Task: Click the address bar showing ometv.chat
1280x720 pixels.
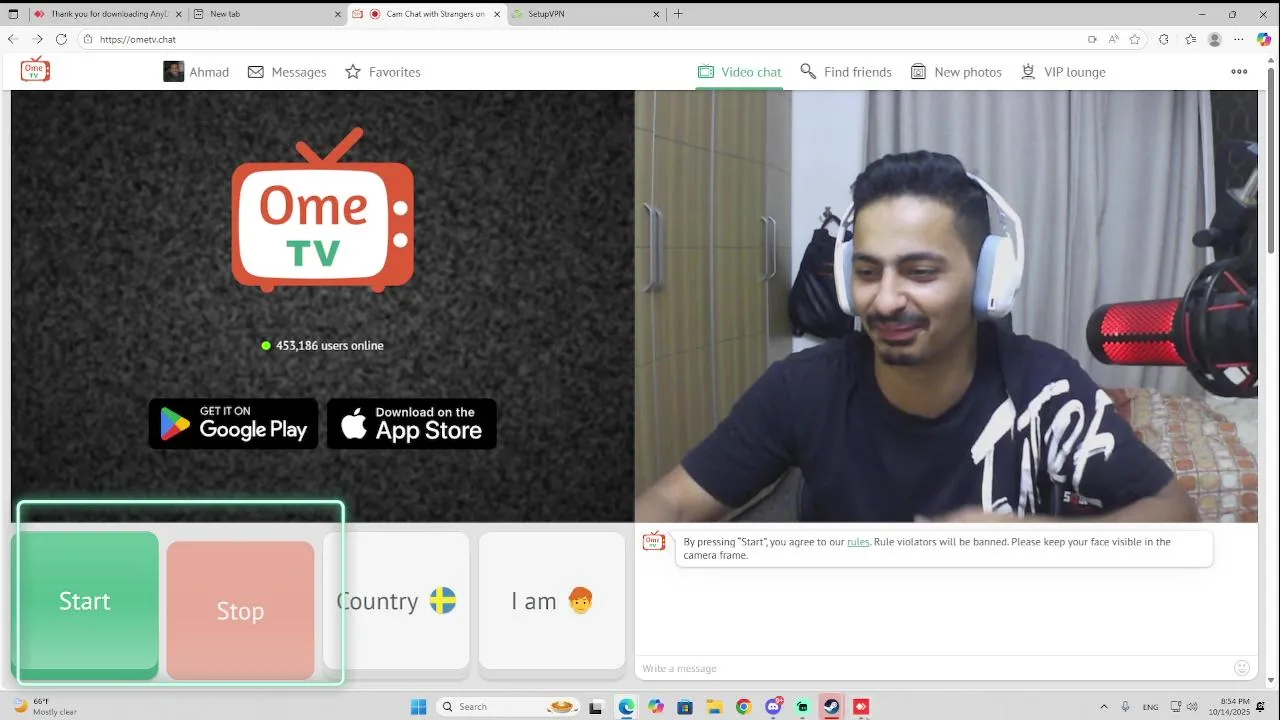Action: pos(580,39)
